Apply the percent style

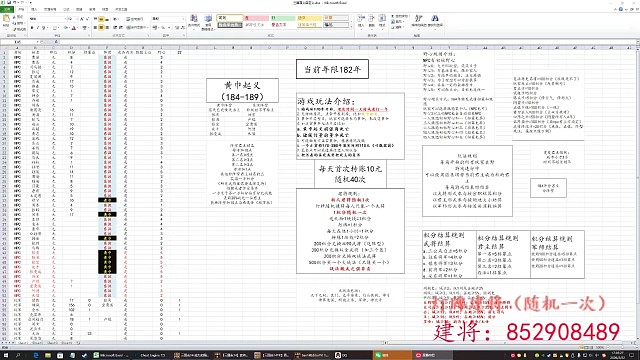[x=163, y=27]
